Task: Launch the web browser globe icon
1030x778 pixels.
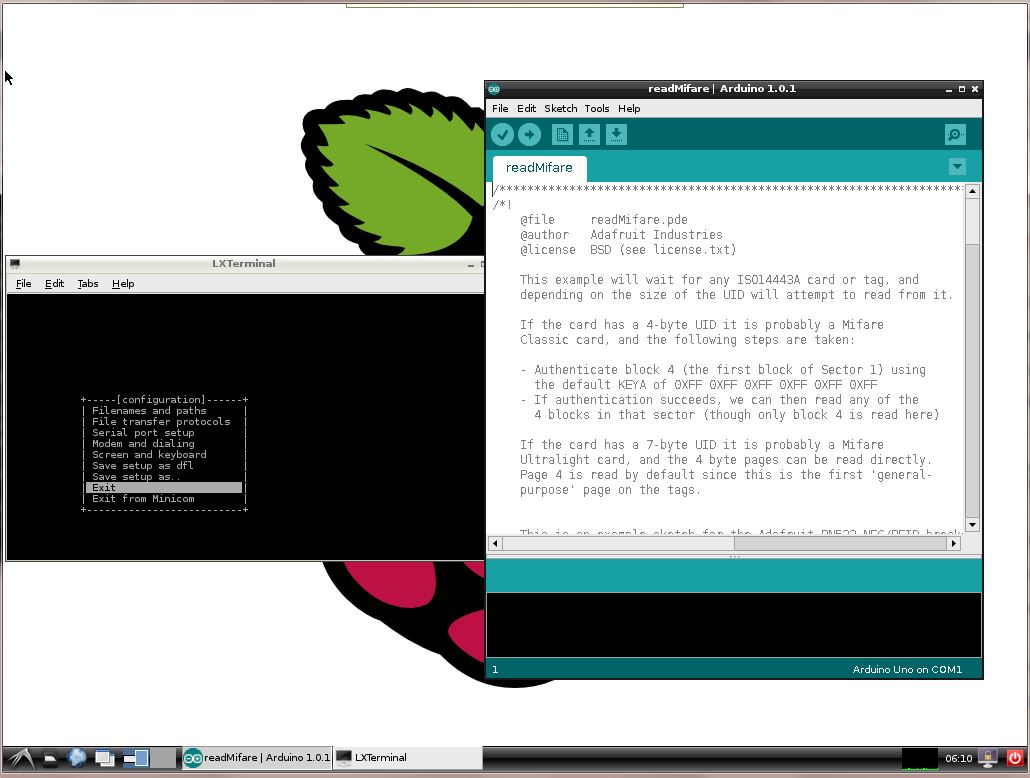Action: pyautogui.click(x=77, y=758)
